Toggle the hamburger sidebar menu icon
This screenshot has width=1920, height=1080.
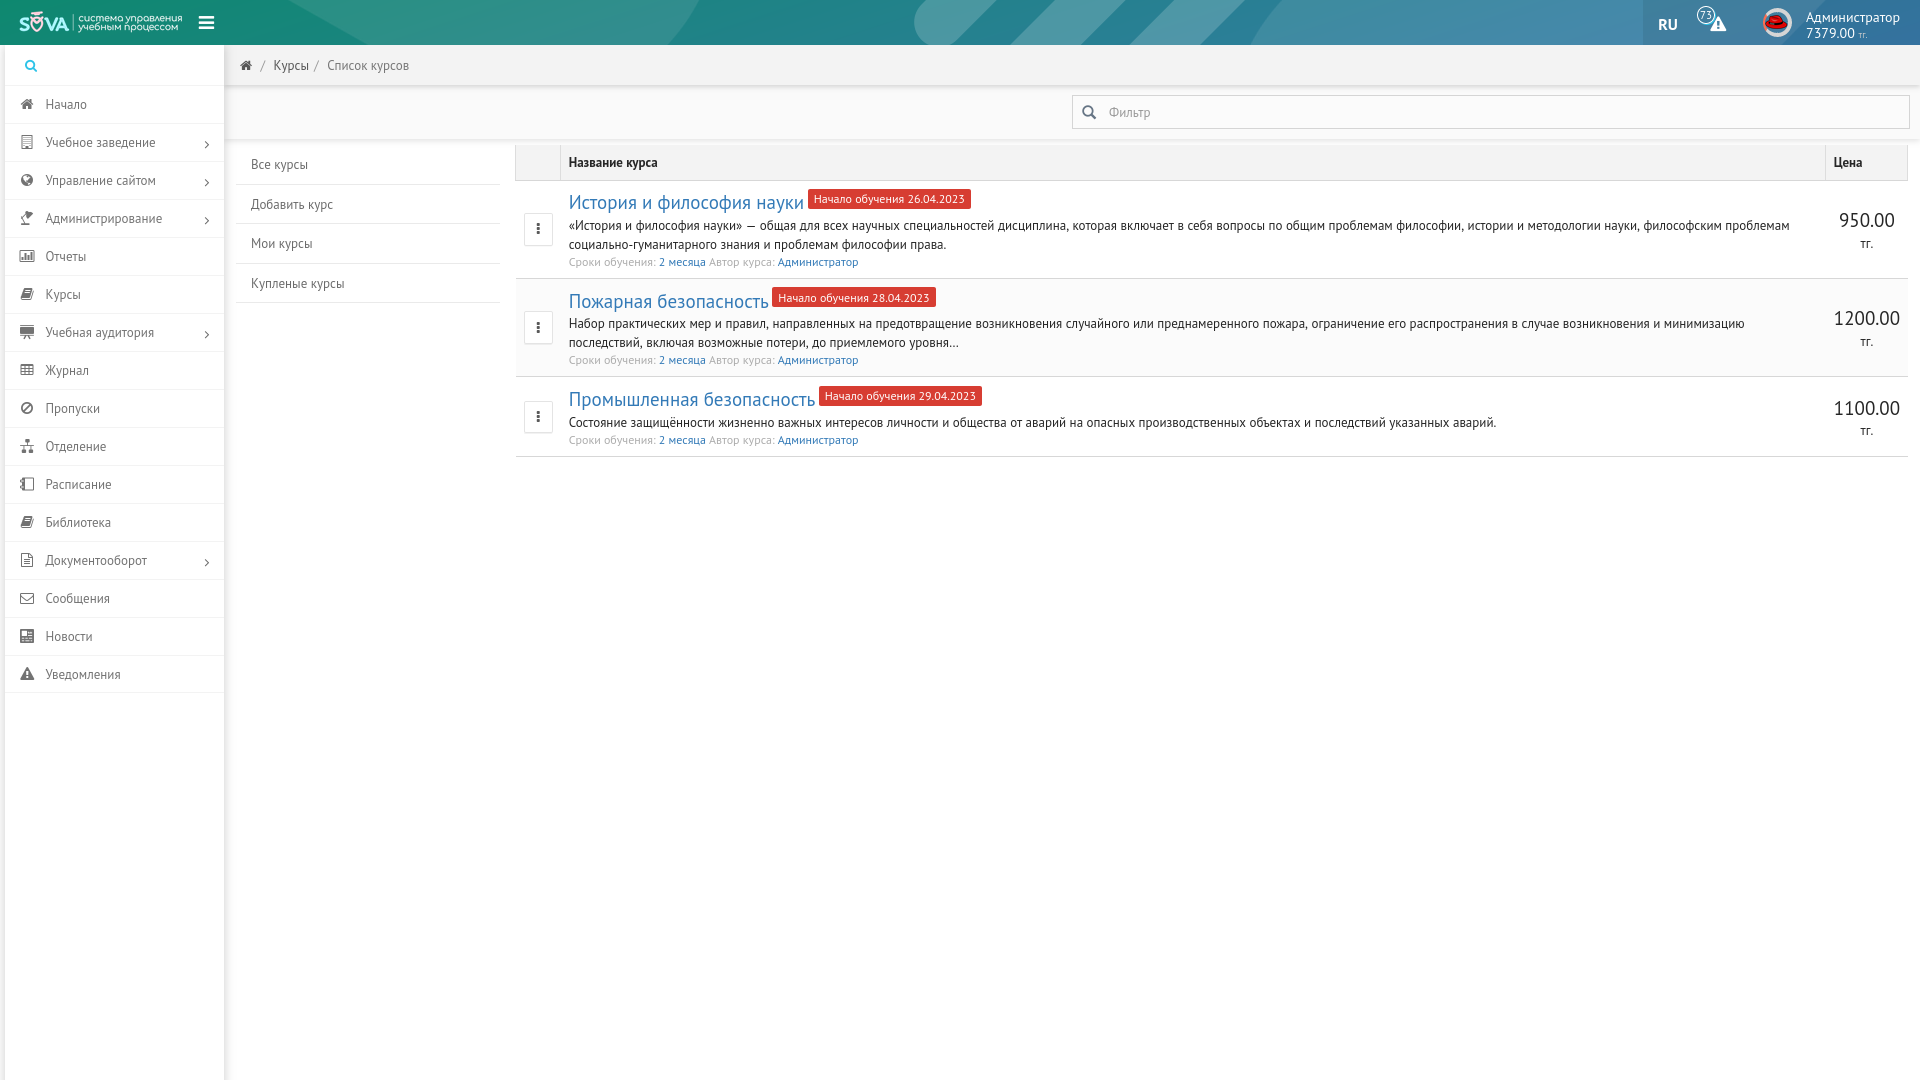click(x=206, y=23)
